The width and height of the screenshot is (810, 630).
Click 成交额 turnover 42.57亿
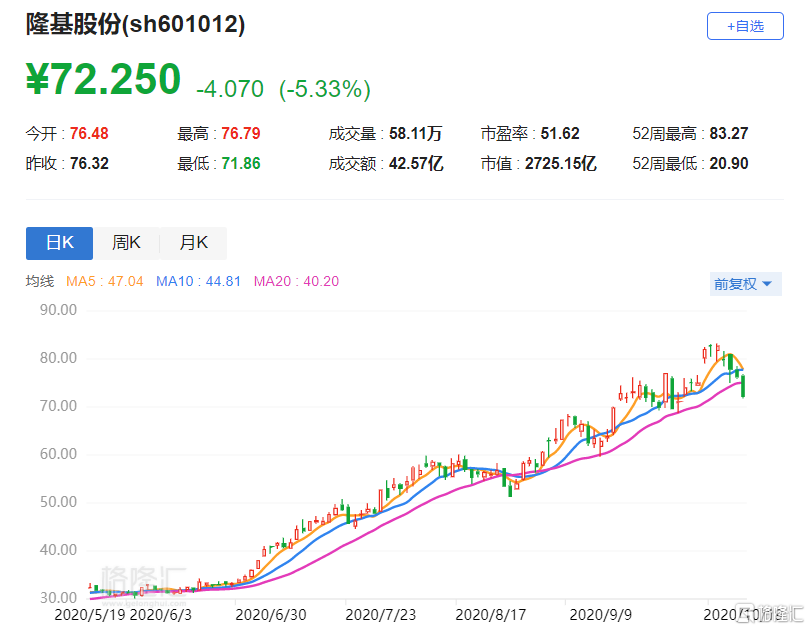(x=386, y=164)
